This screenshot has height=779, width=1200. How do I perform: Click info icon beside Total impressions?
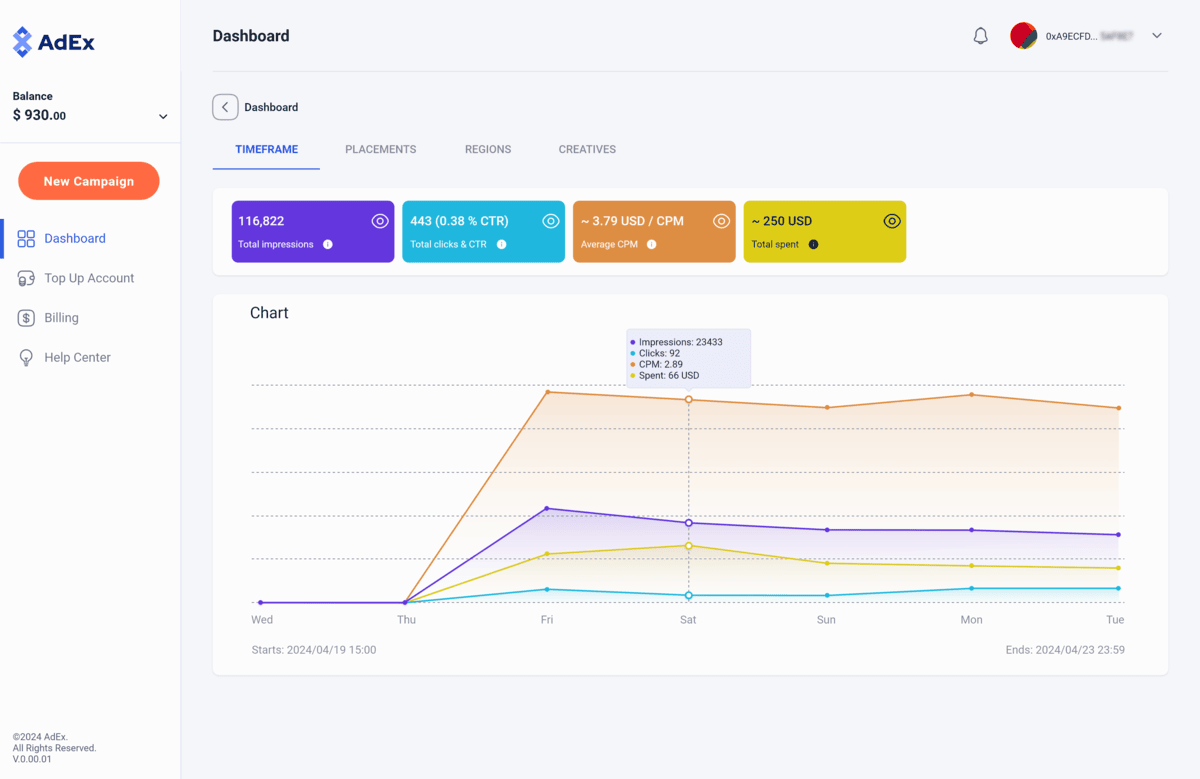[328, 245]
